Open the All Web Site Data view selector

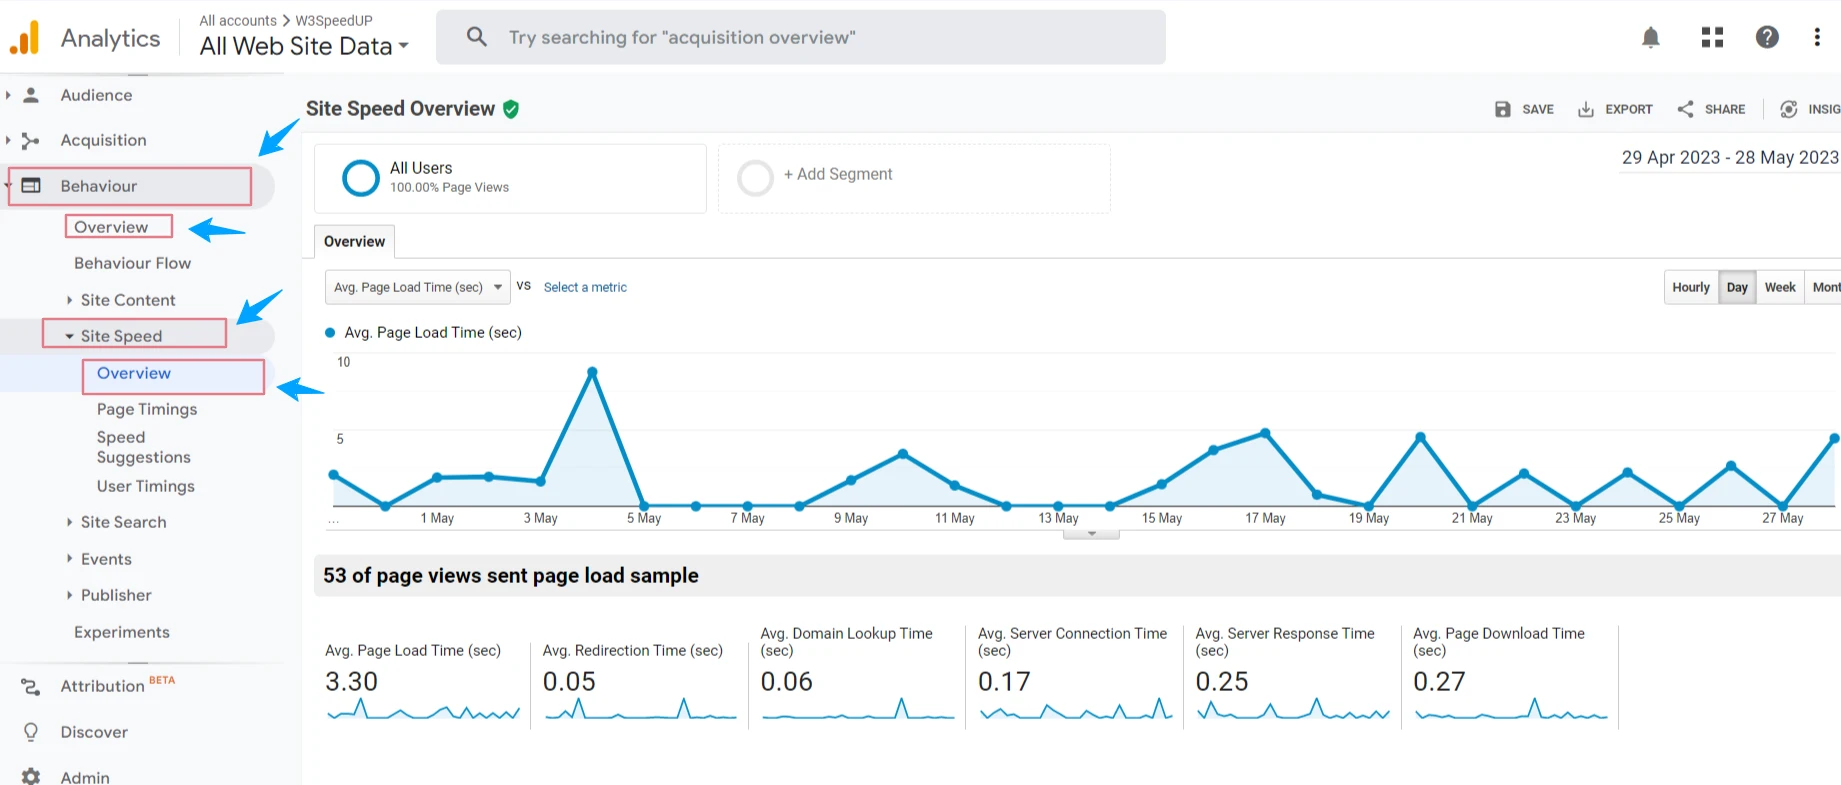pyautogui.click(x=304, y=46)
